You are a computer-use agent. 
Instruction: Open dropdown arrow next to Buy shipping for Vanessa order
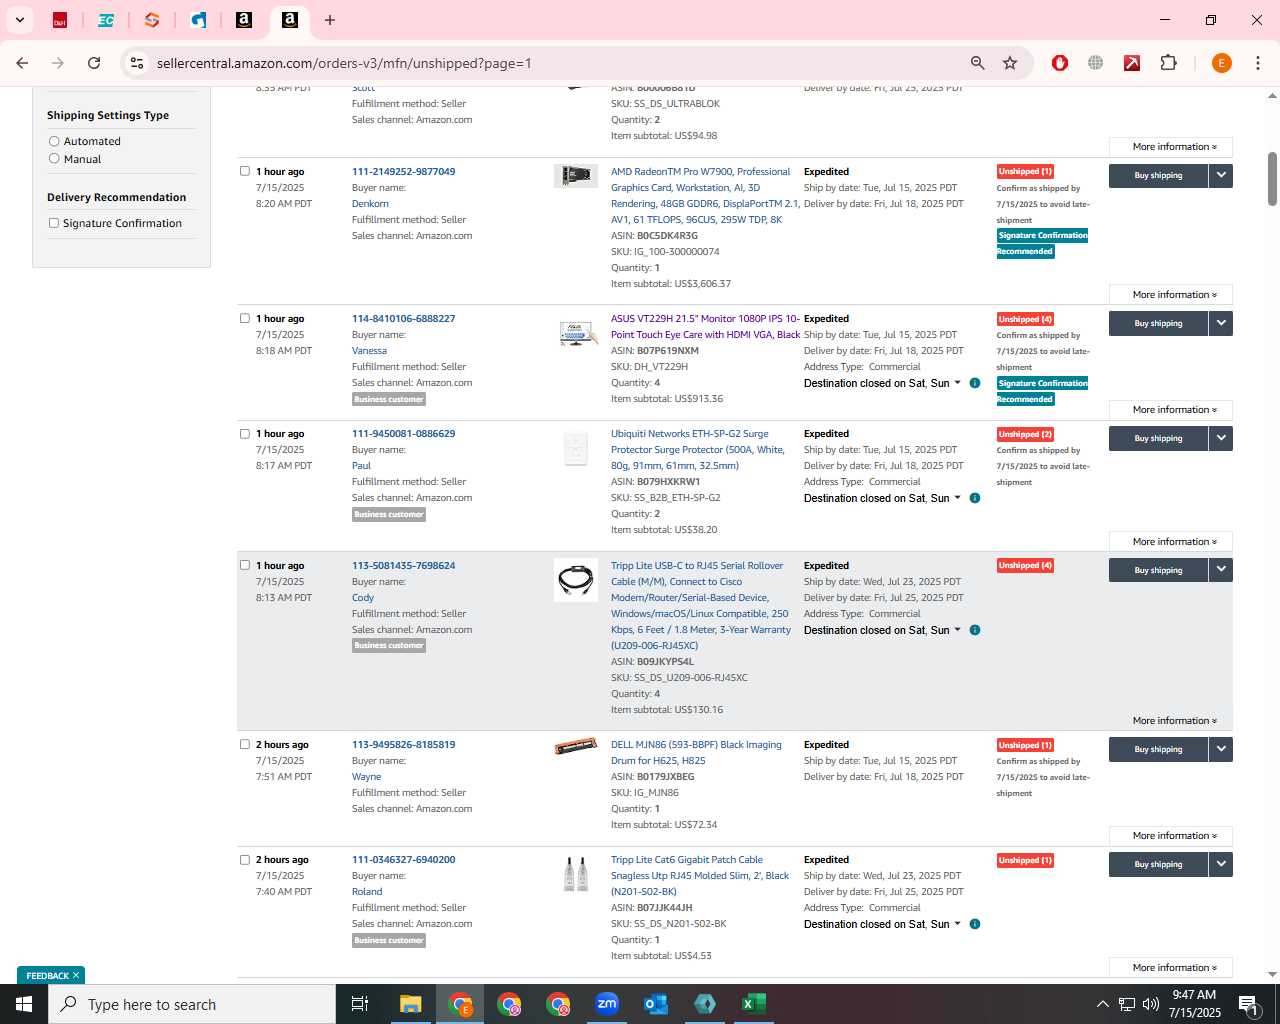point(1221,323)
